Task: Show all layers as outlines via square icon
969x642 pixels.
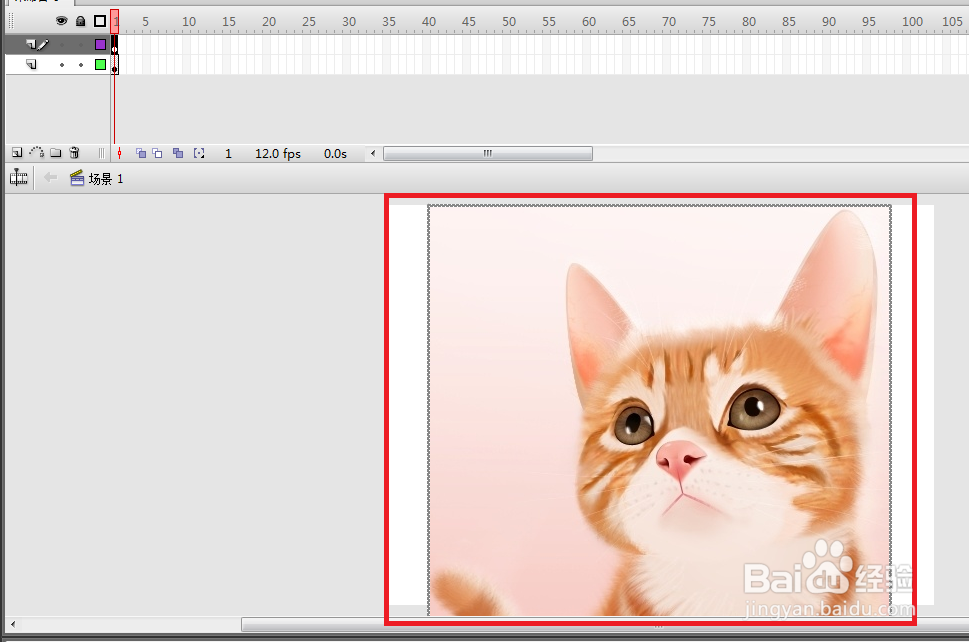Action: tap(99, 21)
